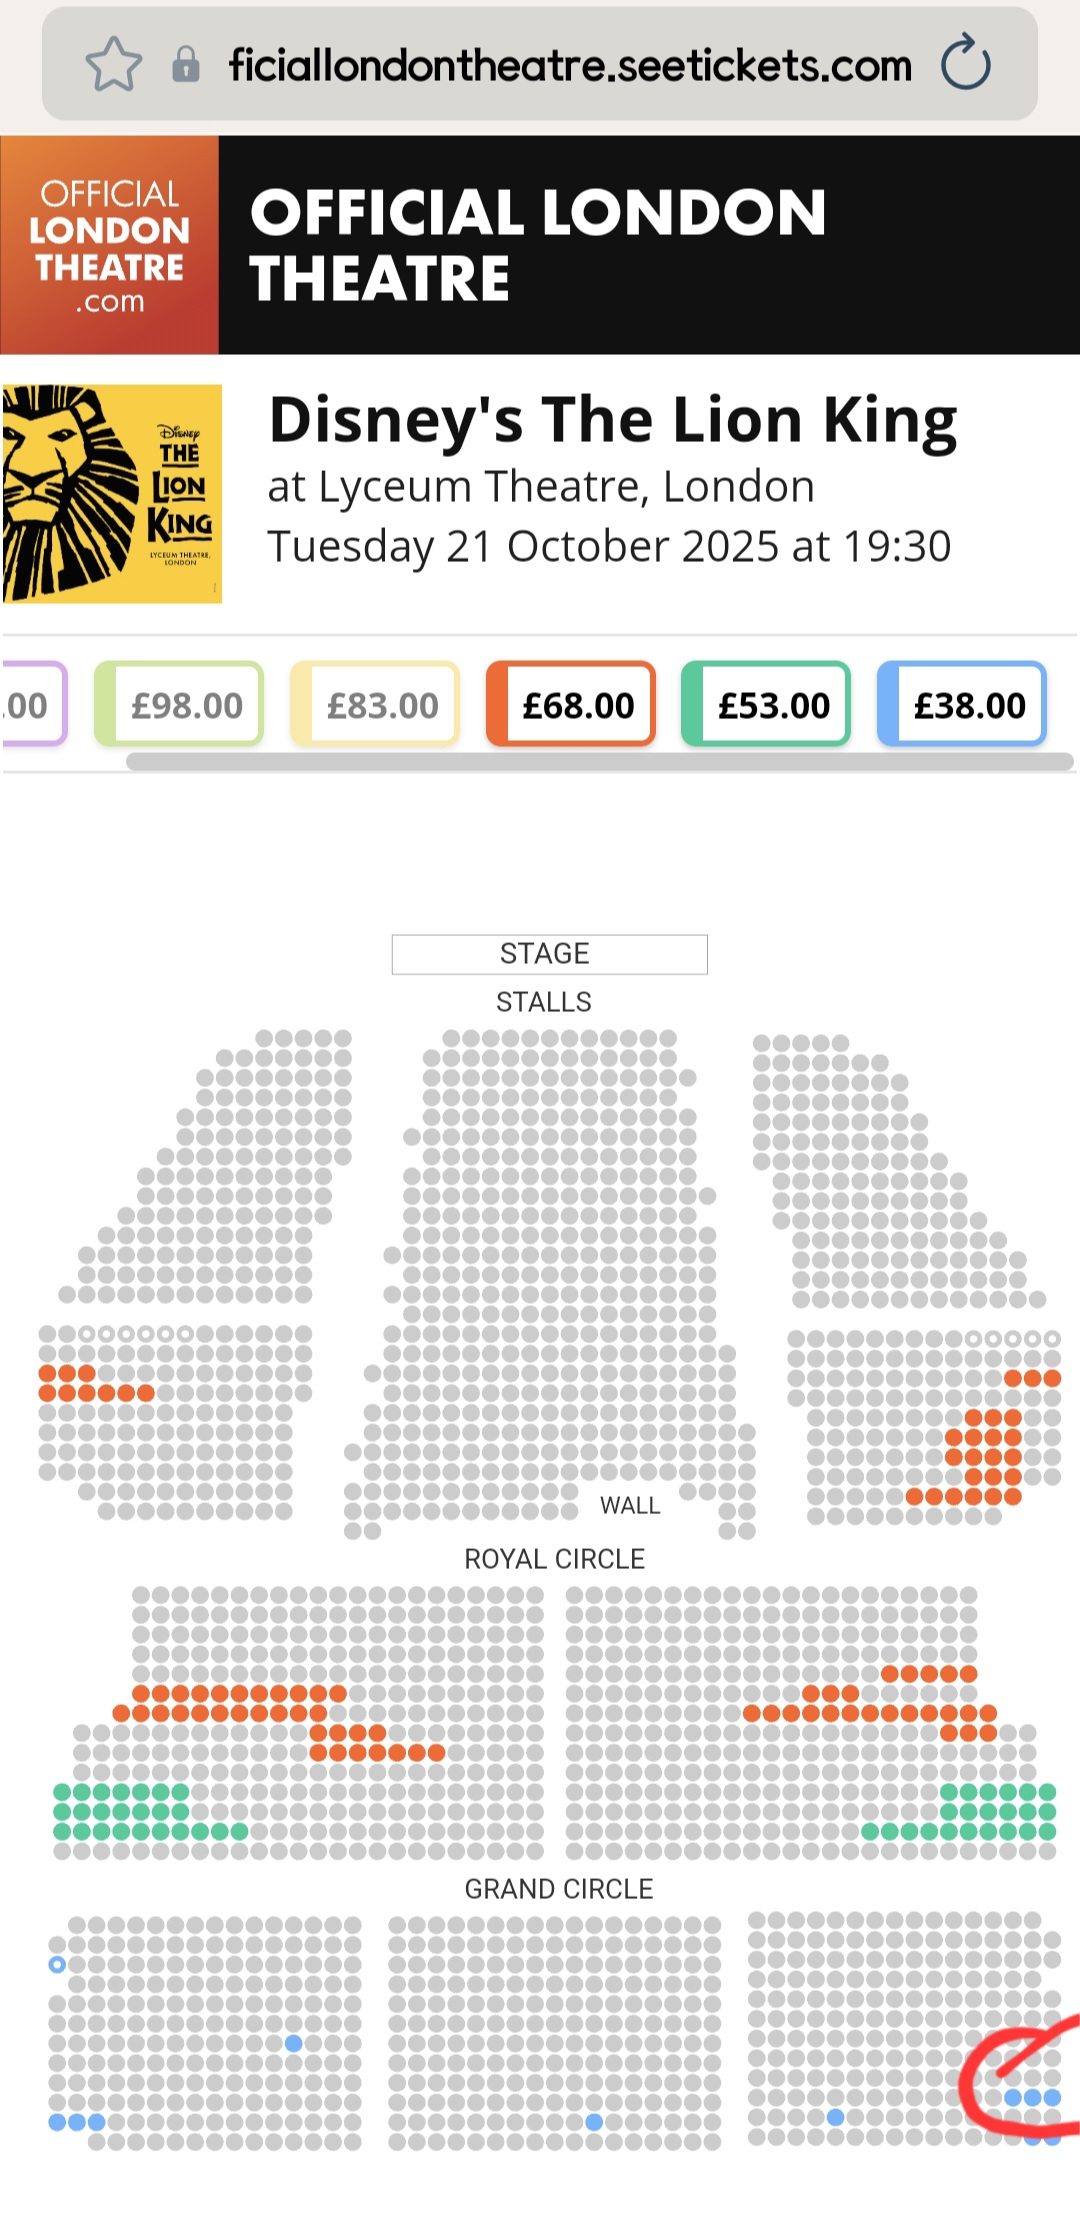The image size is (1080, 2236).
Task: Tap the reload page icon
Action: point(965,63)
